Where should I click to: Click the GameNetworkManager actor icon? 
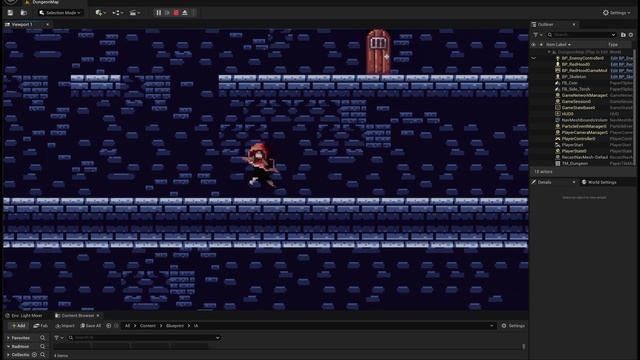tap(558, 95)
